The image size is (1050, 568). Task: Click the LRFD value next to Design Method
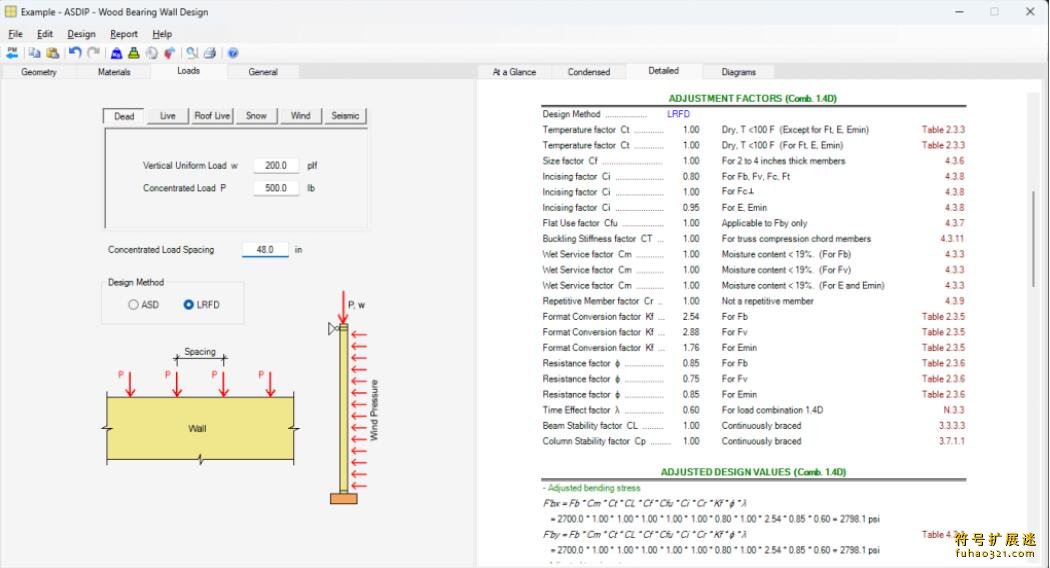tap(678, 115)
